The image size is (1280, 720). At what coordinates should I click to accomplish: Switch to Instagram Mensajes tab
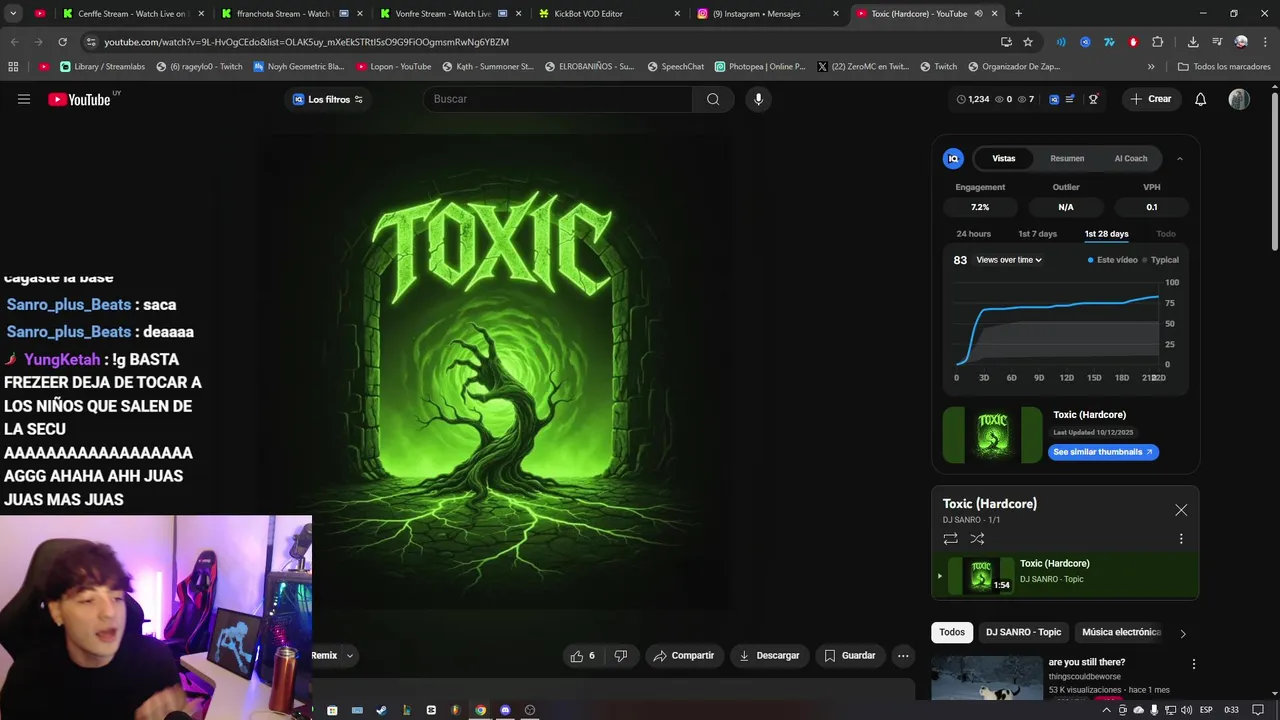click(x=767, y=14)
